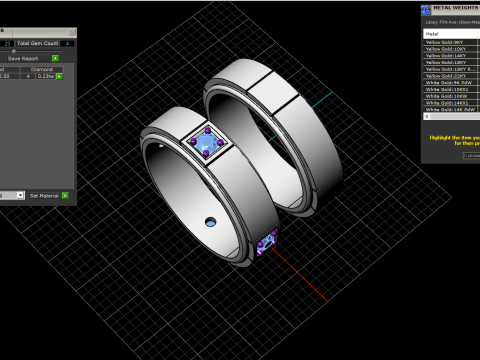
Task: Click the 0.23tw carat weight cell
Action: (x=46, y=76)
